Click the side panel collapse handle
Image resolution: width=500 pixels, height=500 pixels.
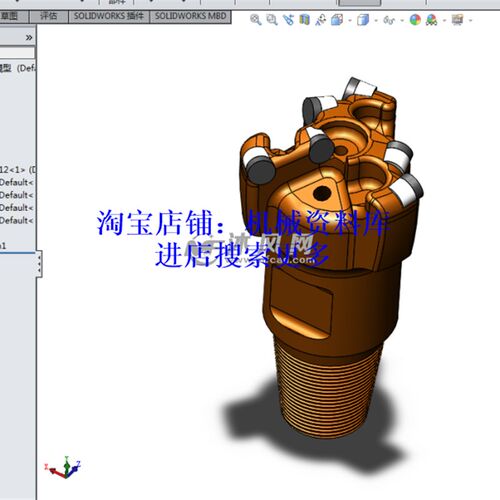tap(39, 263)
